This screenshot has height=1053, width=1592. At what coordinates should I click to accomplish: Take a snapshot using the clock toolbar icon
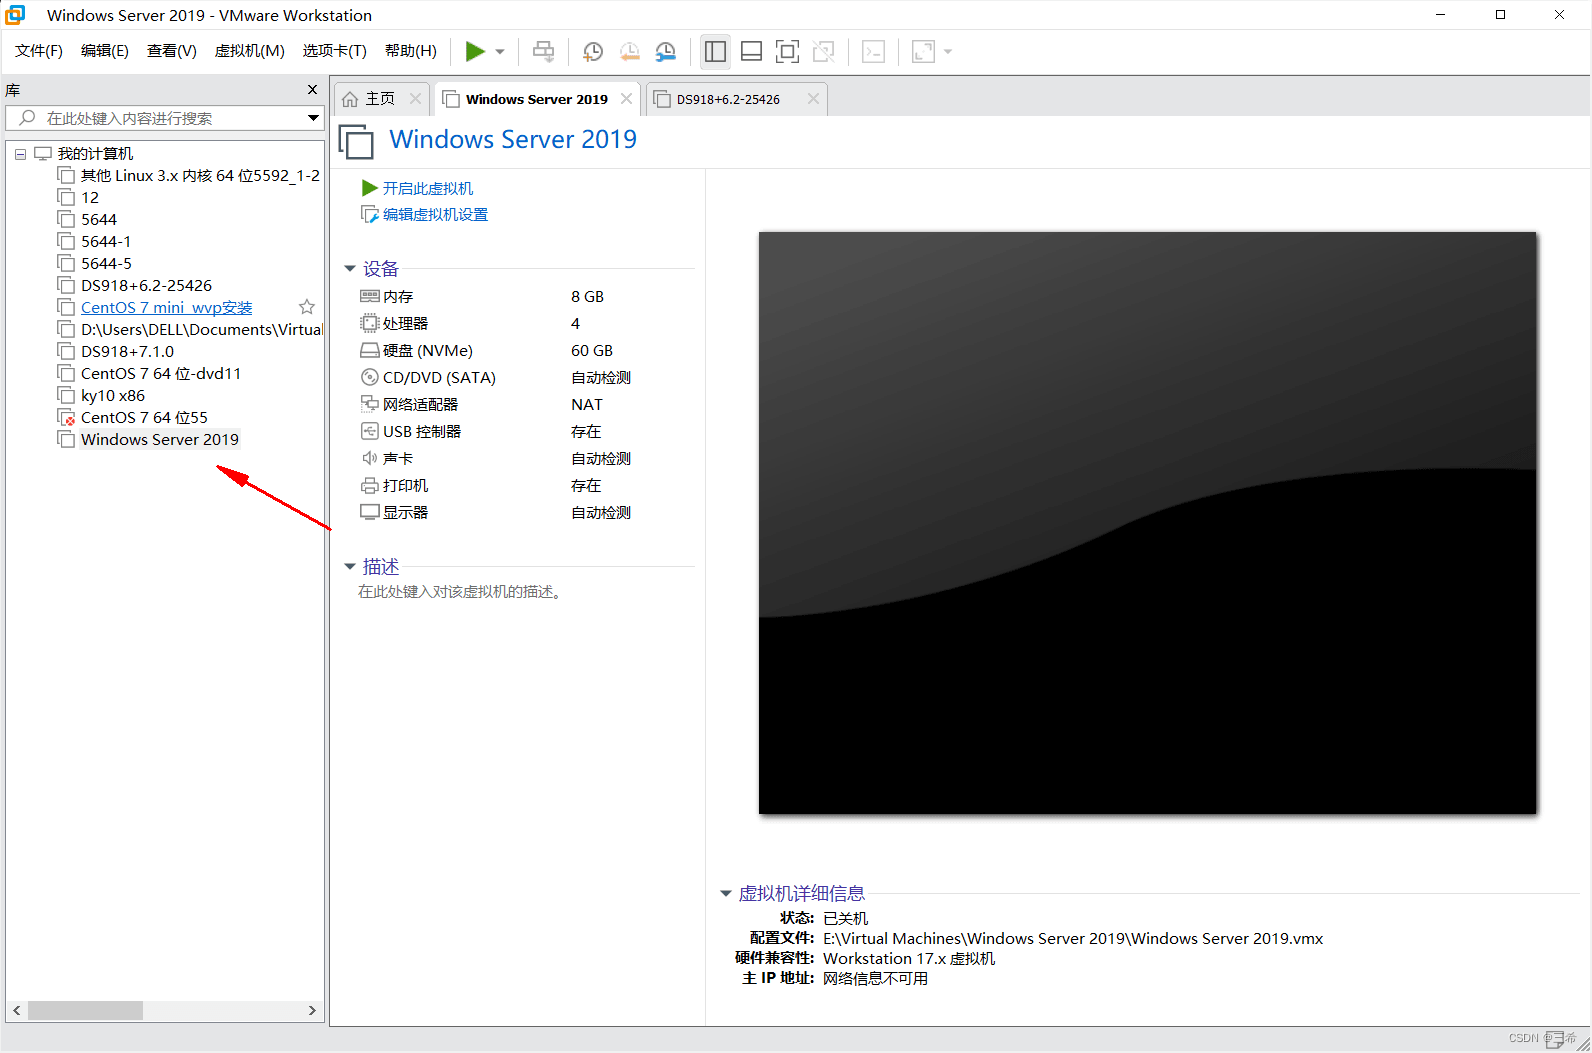(593, 52)
